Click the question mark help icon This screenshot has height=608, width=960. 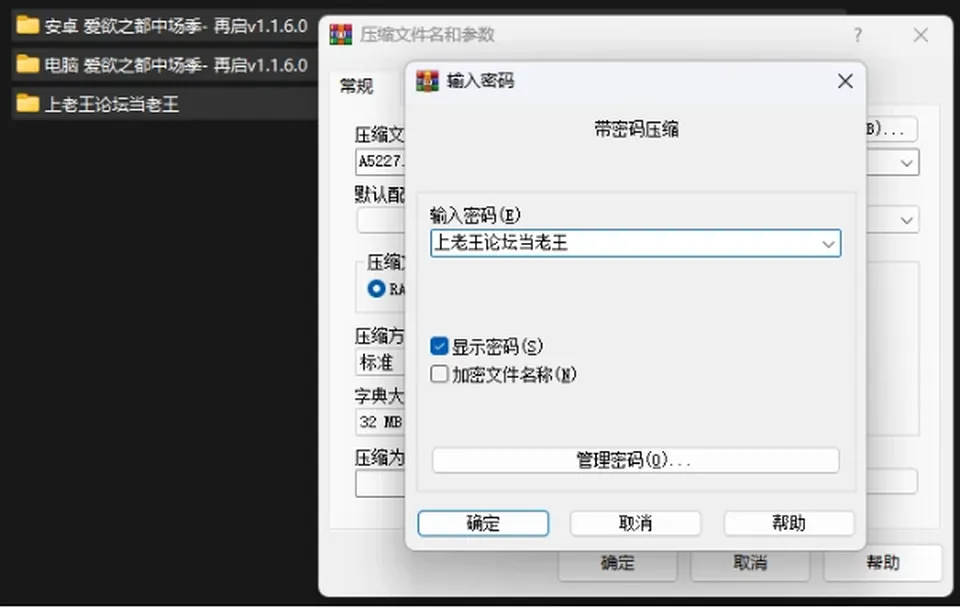(x=858, y=35)
